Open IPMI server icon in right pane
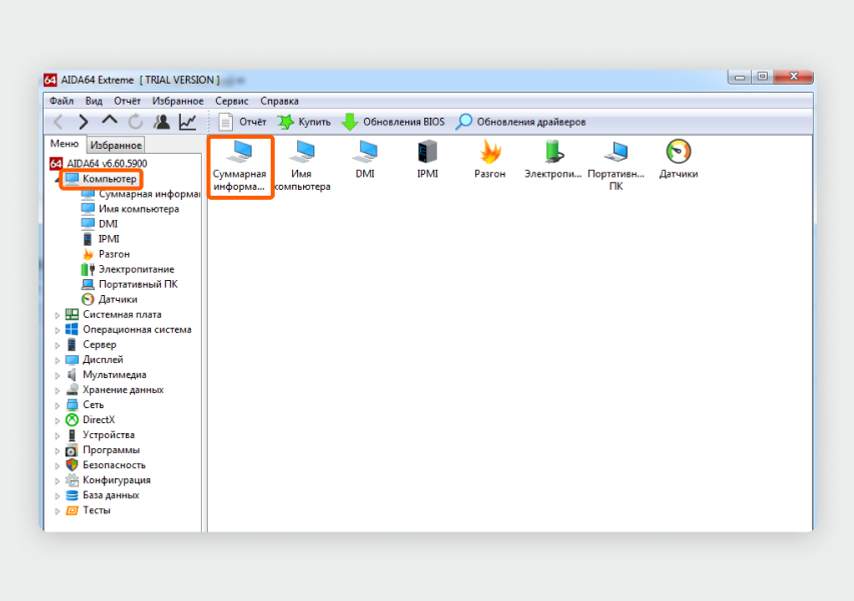Screen dimensions: 854x601 (428, 160)
